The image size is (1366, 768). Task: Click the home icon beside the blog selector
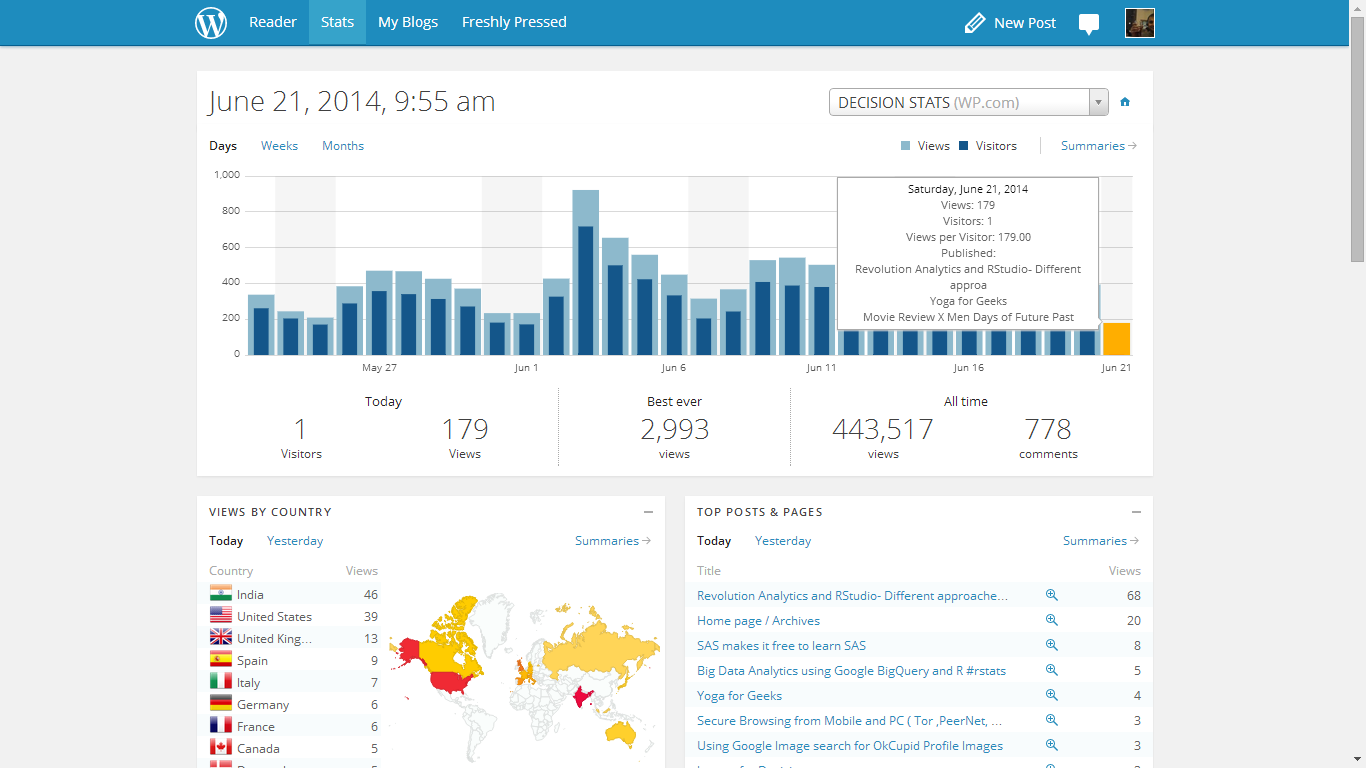tap(1125, 102)
